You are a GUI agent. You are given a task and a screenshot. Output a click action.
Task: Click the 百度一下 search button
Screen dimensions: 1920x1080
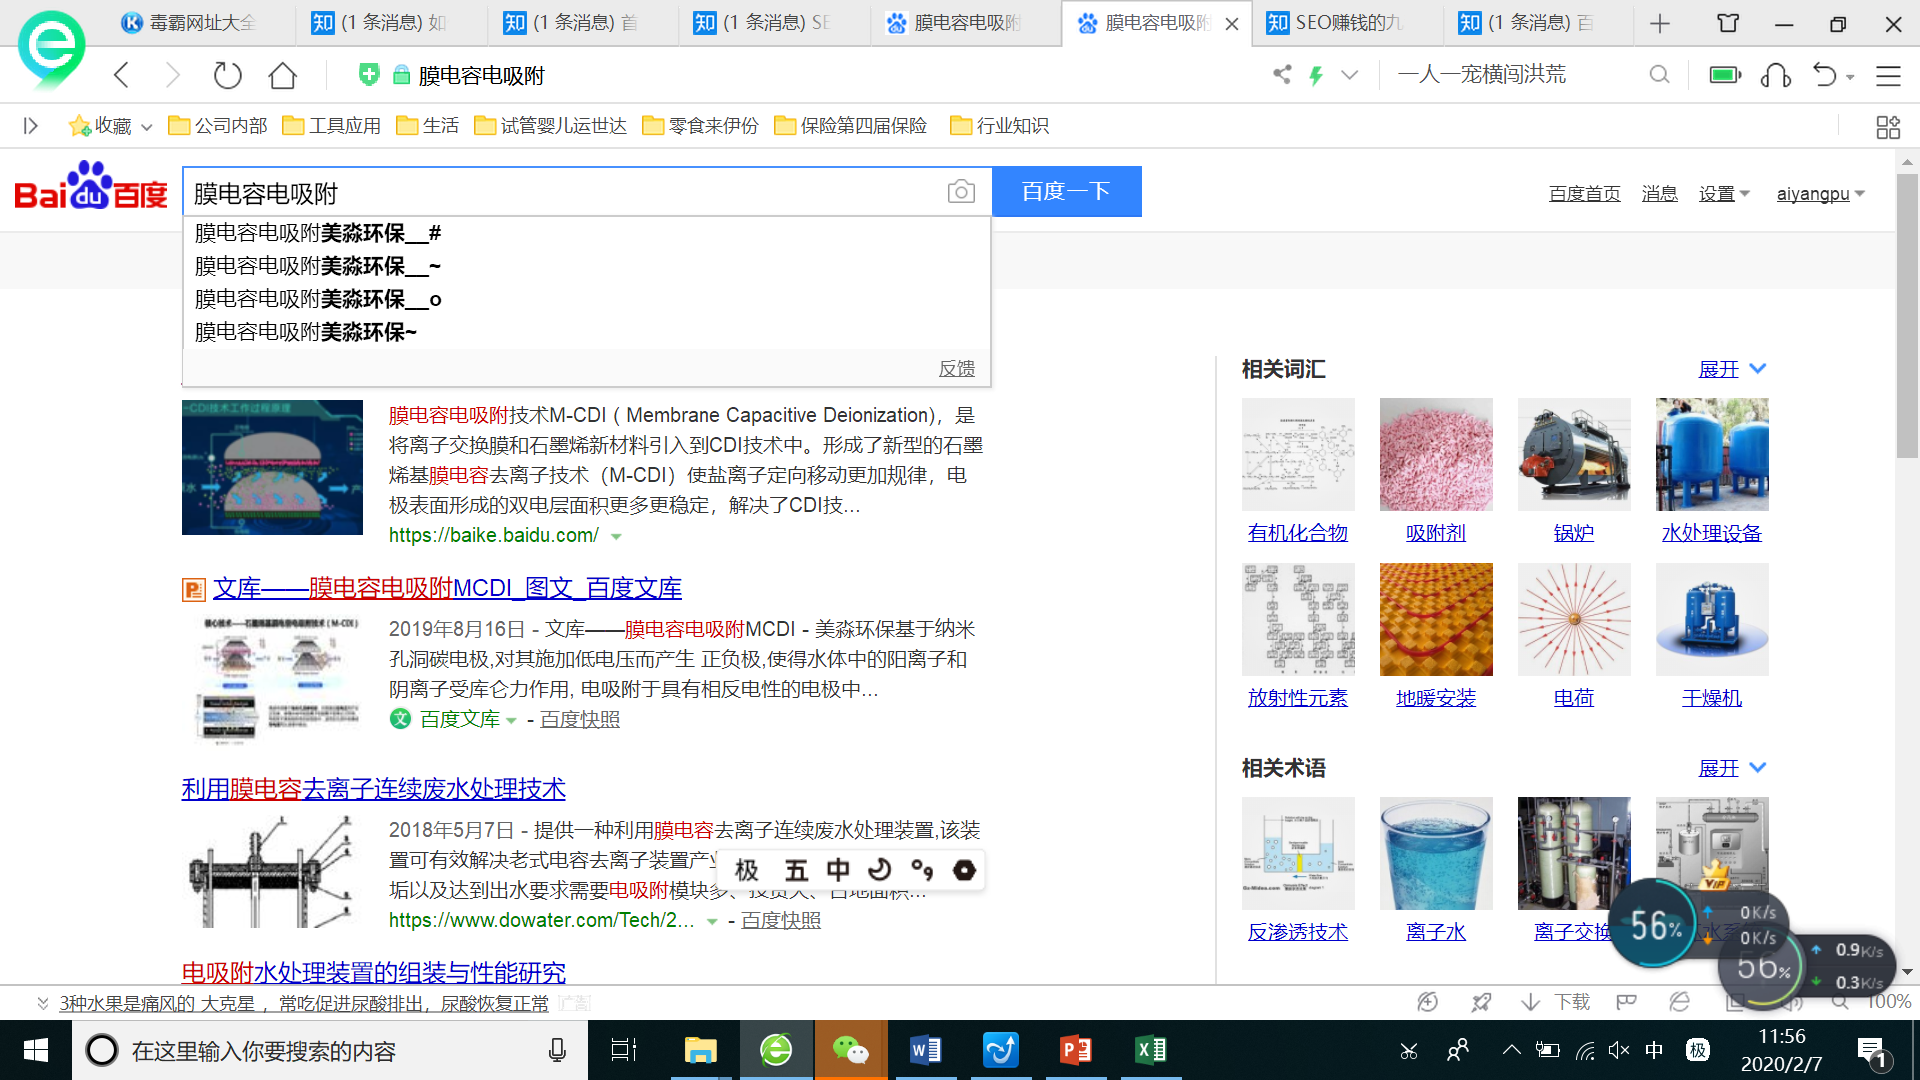click(x=1066, y=191)
